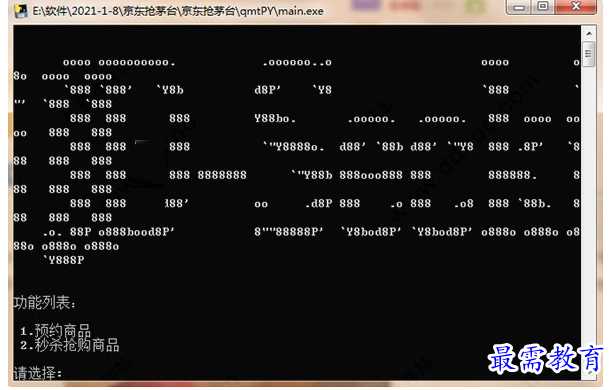Click the title bar path ending in main.exe

tap(178, 11)
